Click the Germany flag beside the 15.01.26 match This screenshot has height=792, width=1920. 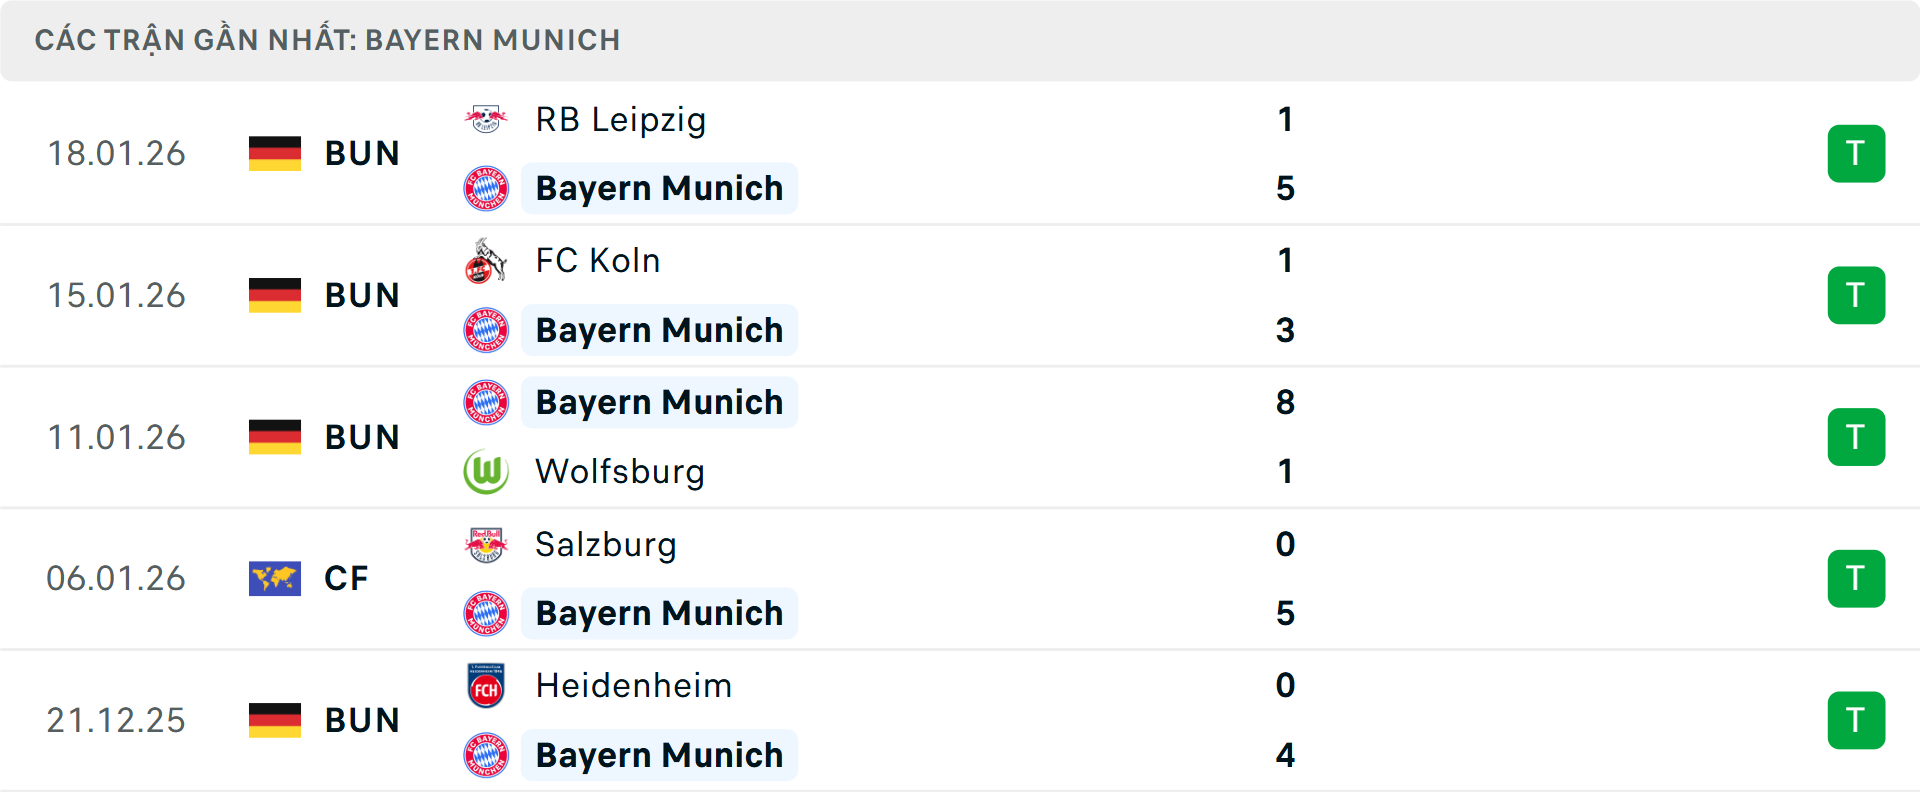click(x=275, y=295)
